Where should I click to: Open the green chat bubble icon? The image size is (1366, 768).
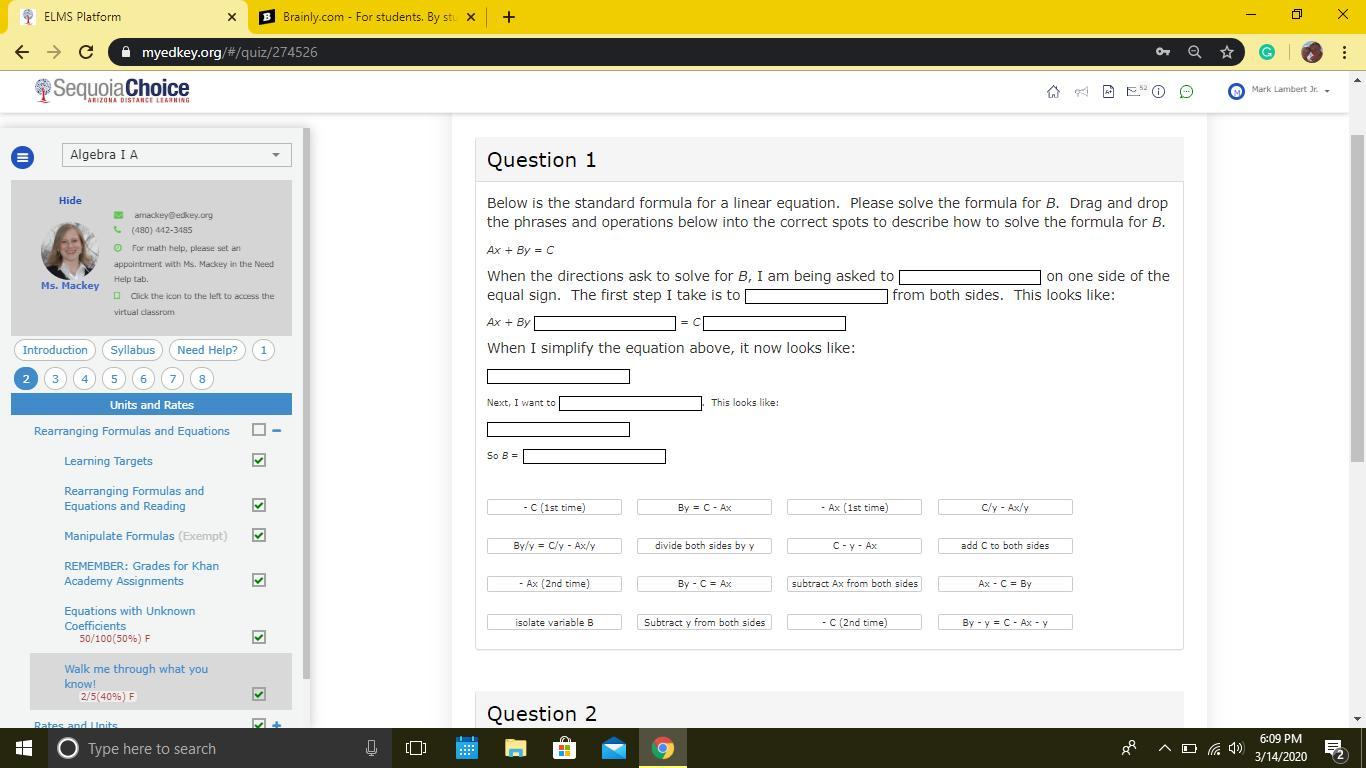click(1186, 92)
